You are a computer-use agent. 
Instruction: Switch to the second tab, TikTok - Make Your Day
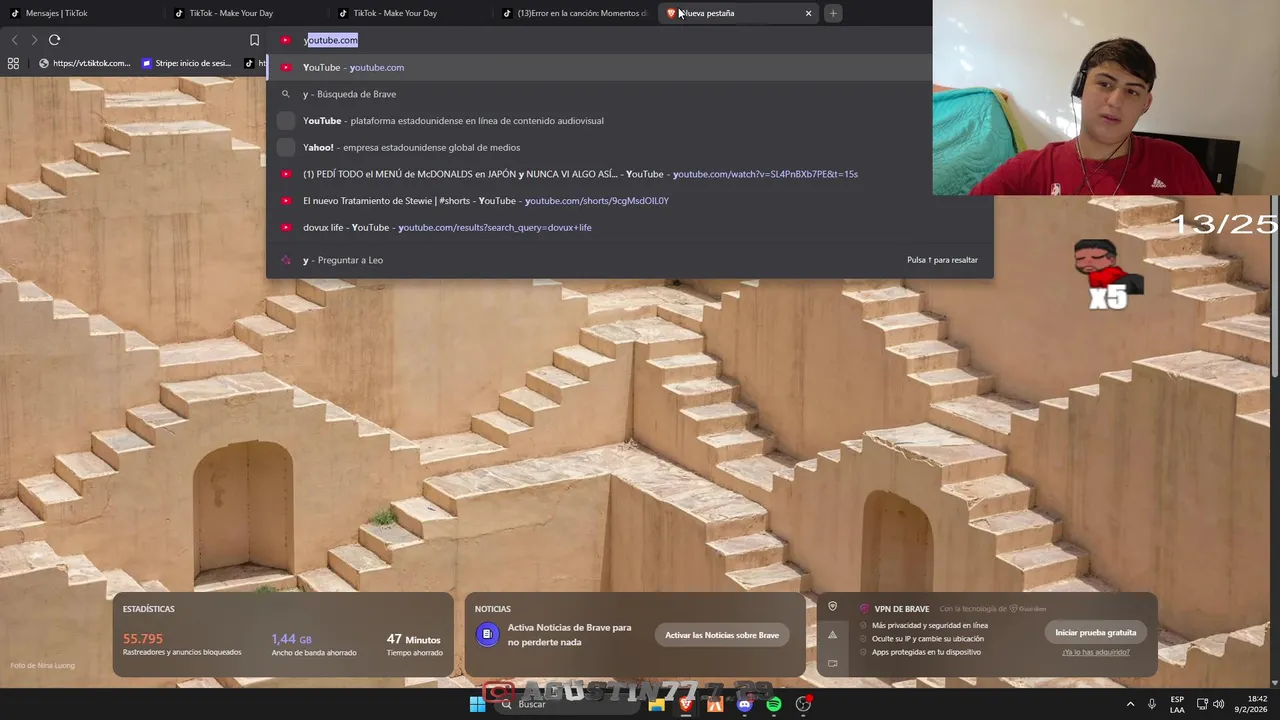pyautogui.click(x=245, y=13)
